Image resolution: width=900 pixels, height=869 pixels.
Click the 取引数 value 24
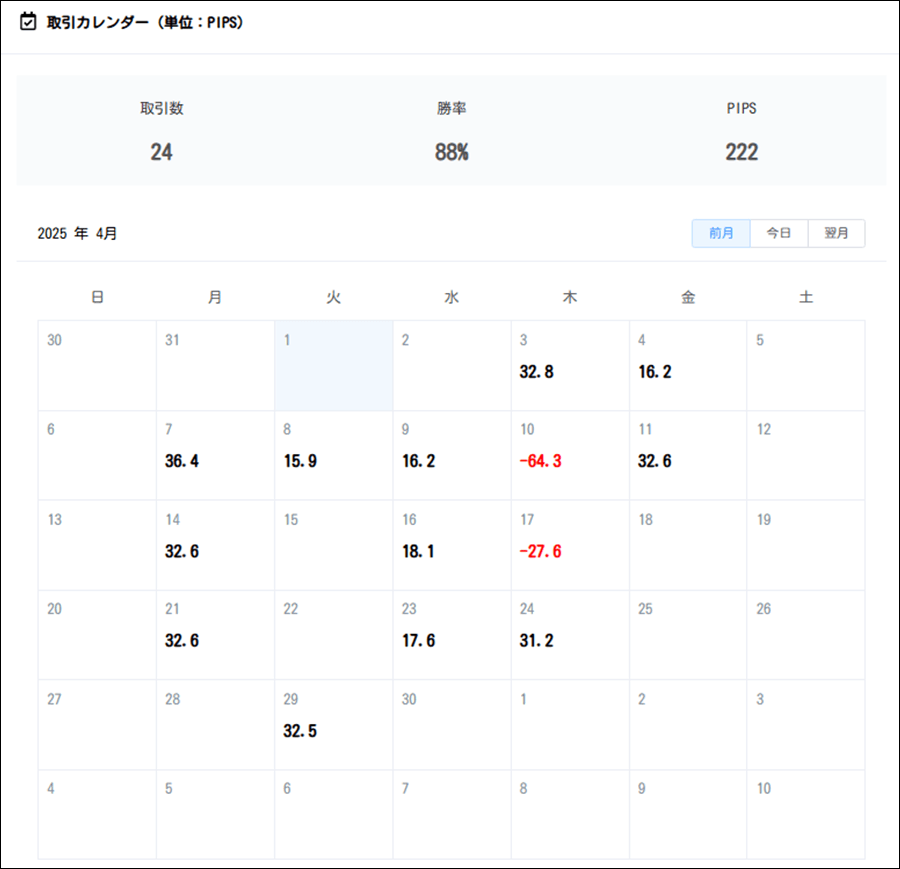pos(161,152)
